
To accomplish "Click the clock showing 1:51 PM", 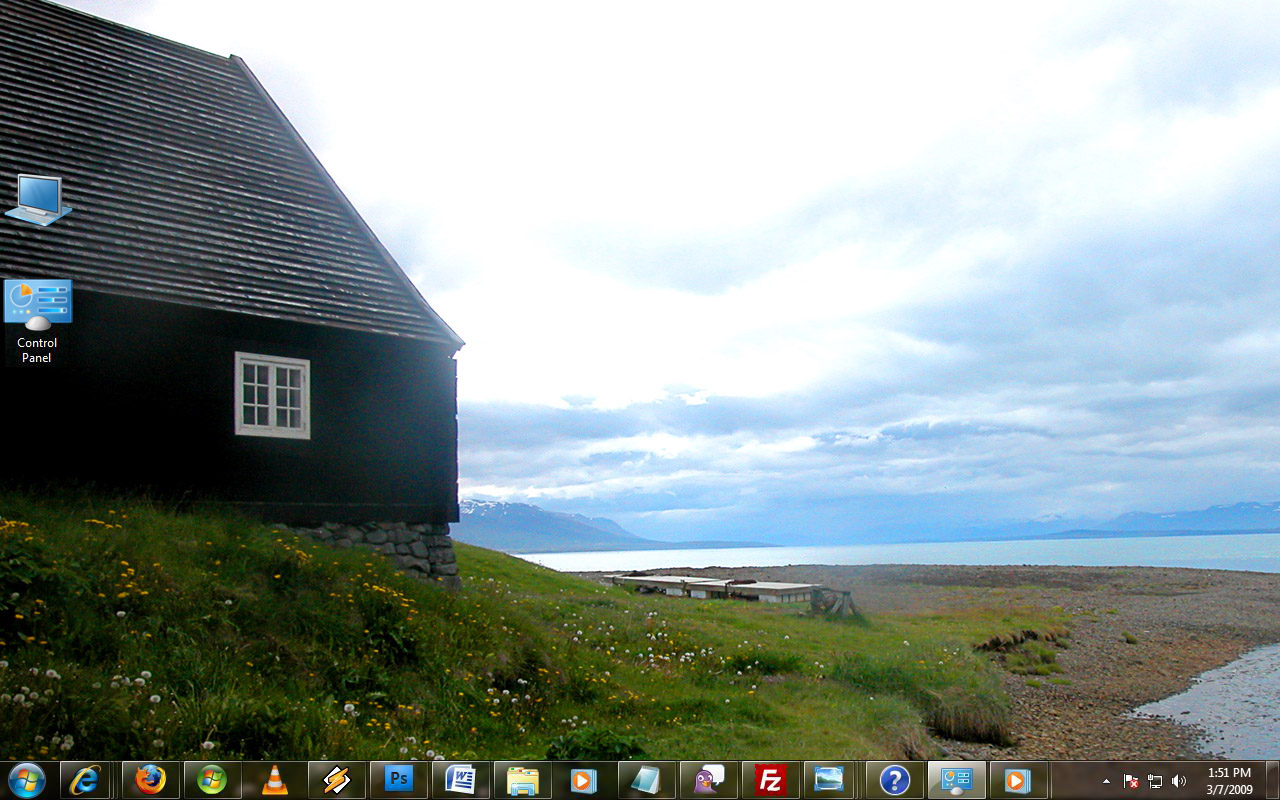I will (1229, 780).
